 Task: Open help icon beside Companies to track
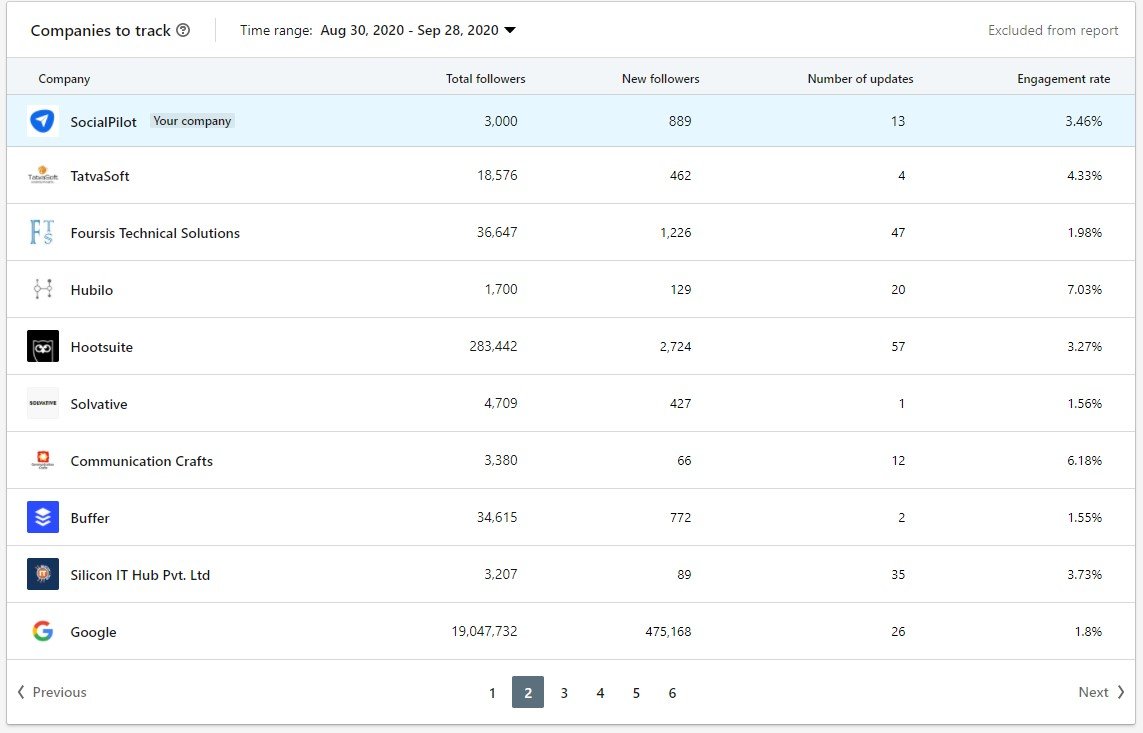click(x=183, y=30)
